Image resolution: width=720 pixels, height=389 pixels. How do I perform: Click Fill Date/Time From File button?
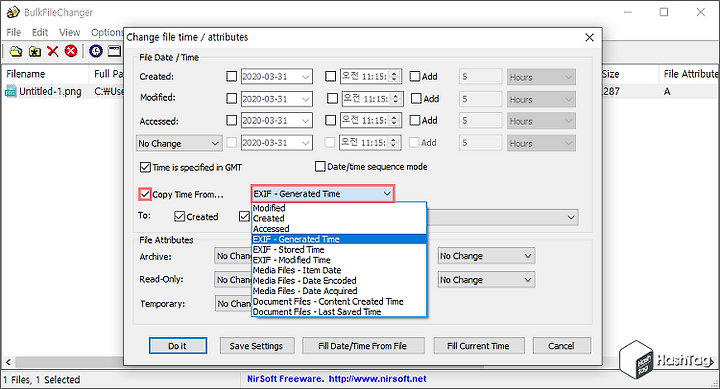(x=363, y=346)
